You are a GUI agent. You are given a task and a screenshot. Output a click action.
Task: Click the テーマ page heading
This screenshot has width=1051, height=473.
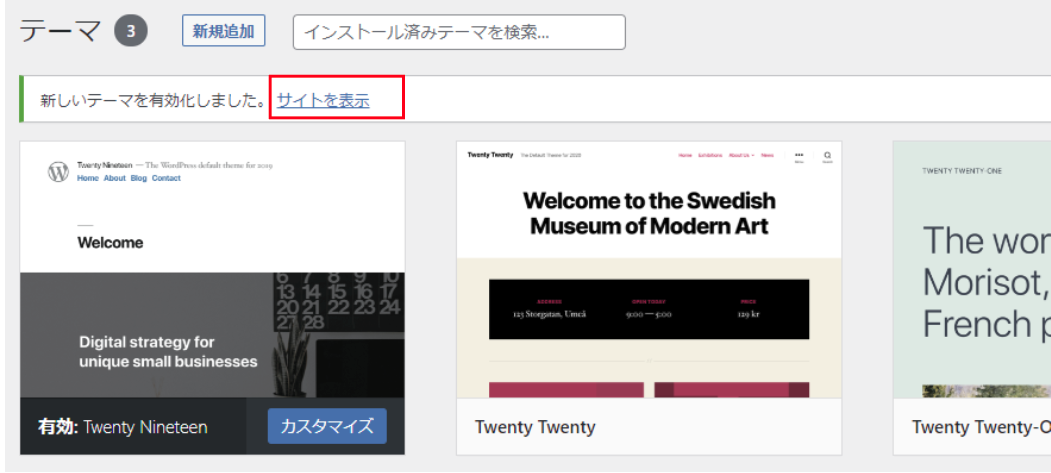coord(60,31)
